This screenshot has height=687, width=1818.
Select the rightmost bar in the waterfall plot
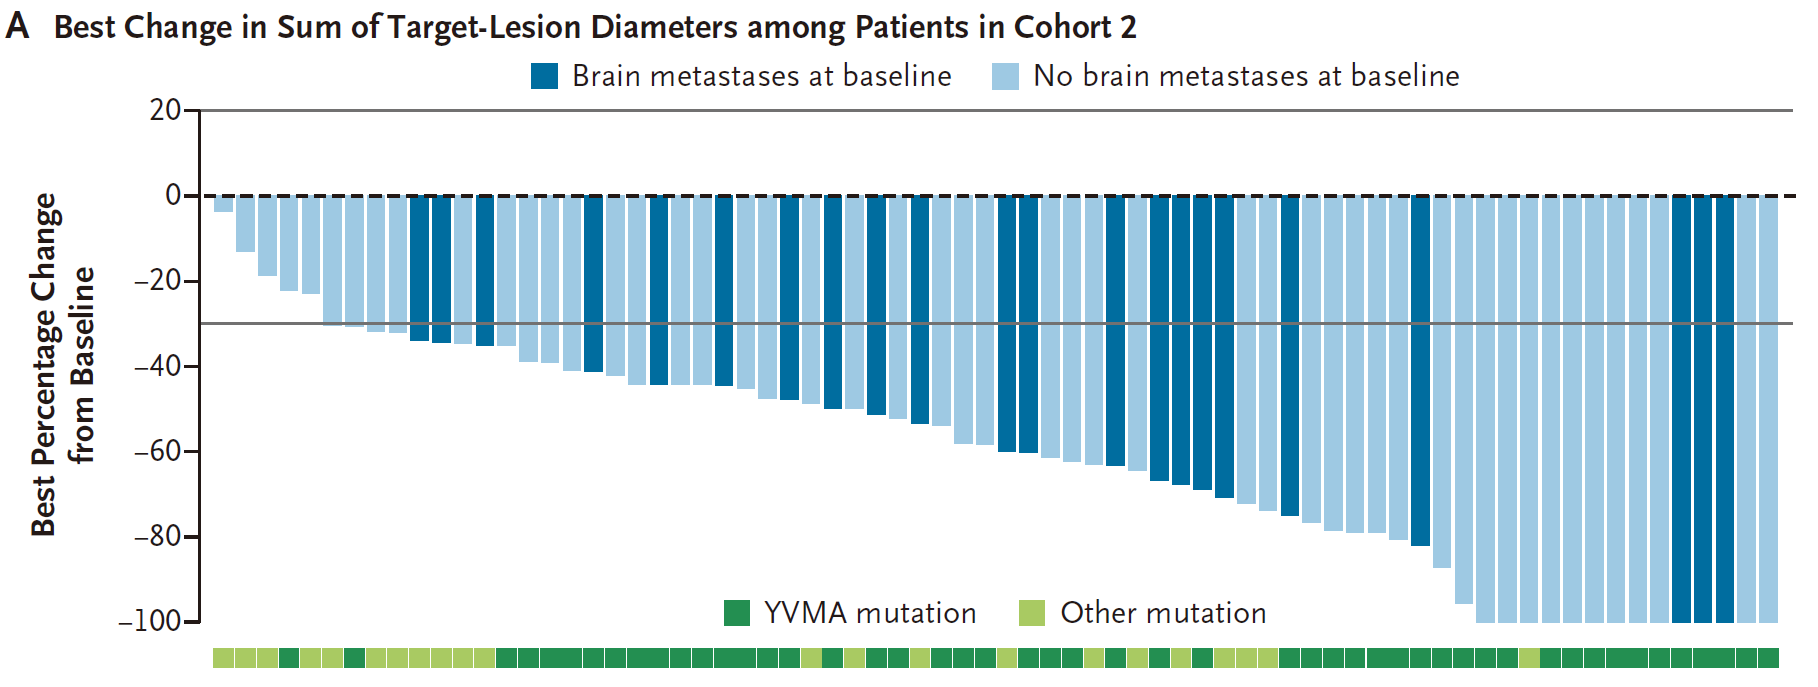click(x=1768, y=409)
